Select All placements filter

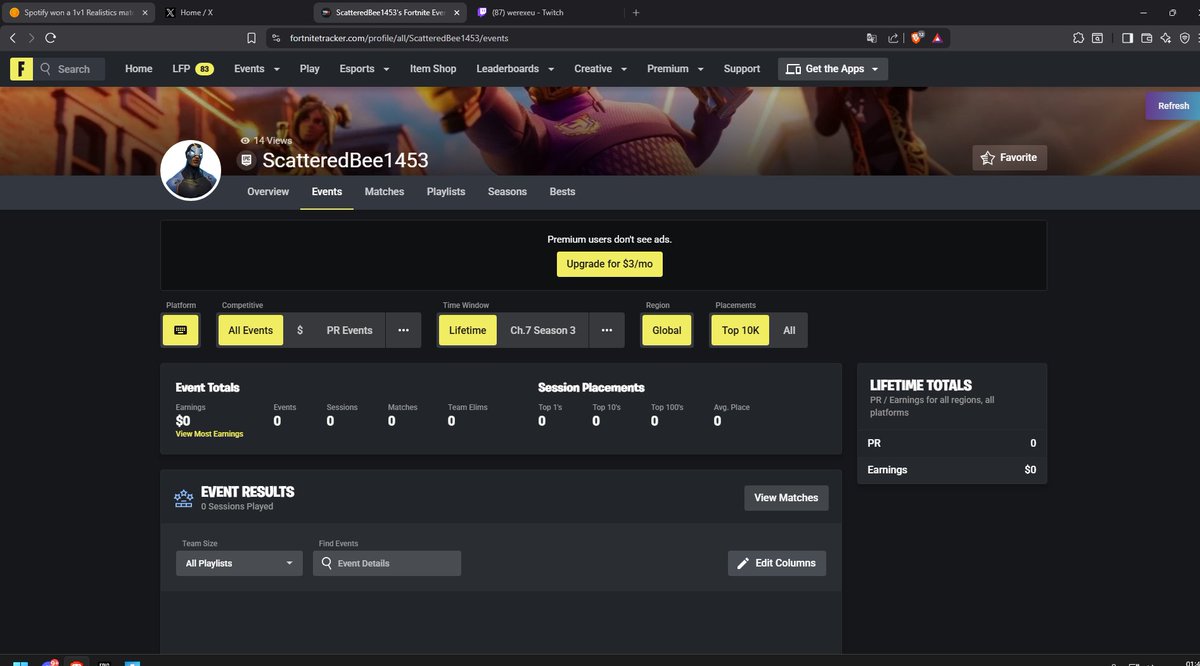tap(789, 330)
